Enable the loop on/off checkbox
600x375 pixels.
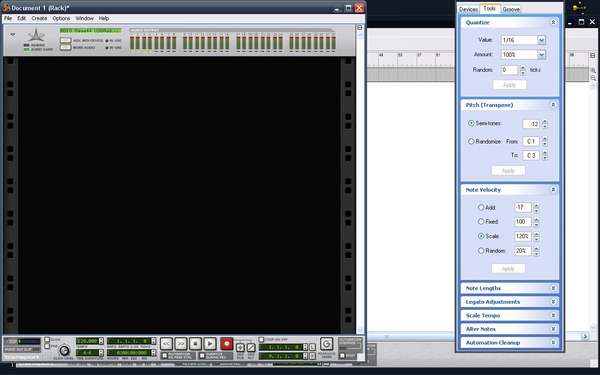[x=261, y=339]
